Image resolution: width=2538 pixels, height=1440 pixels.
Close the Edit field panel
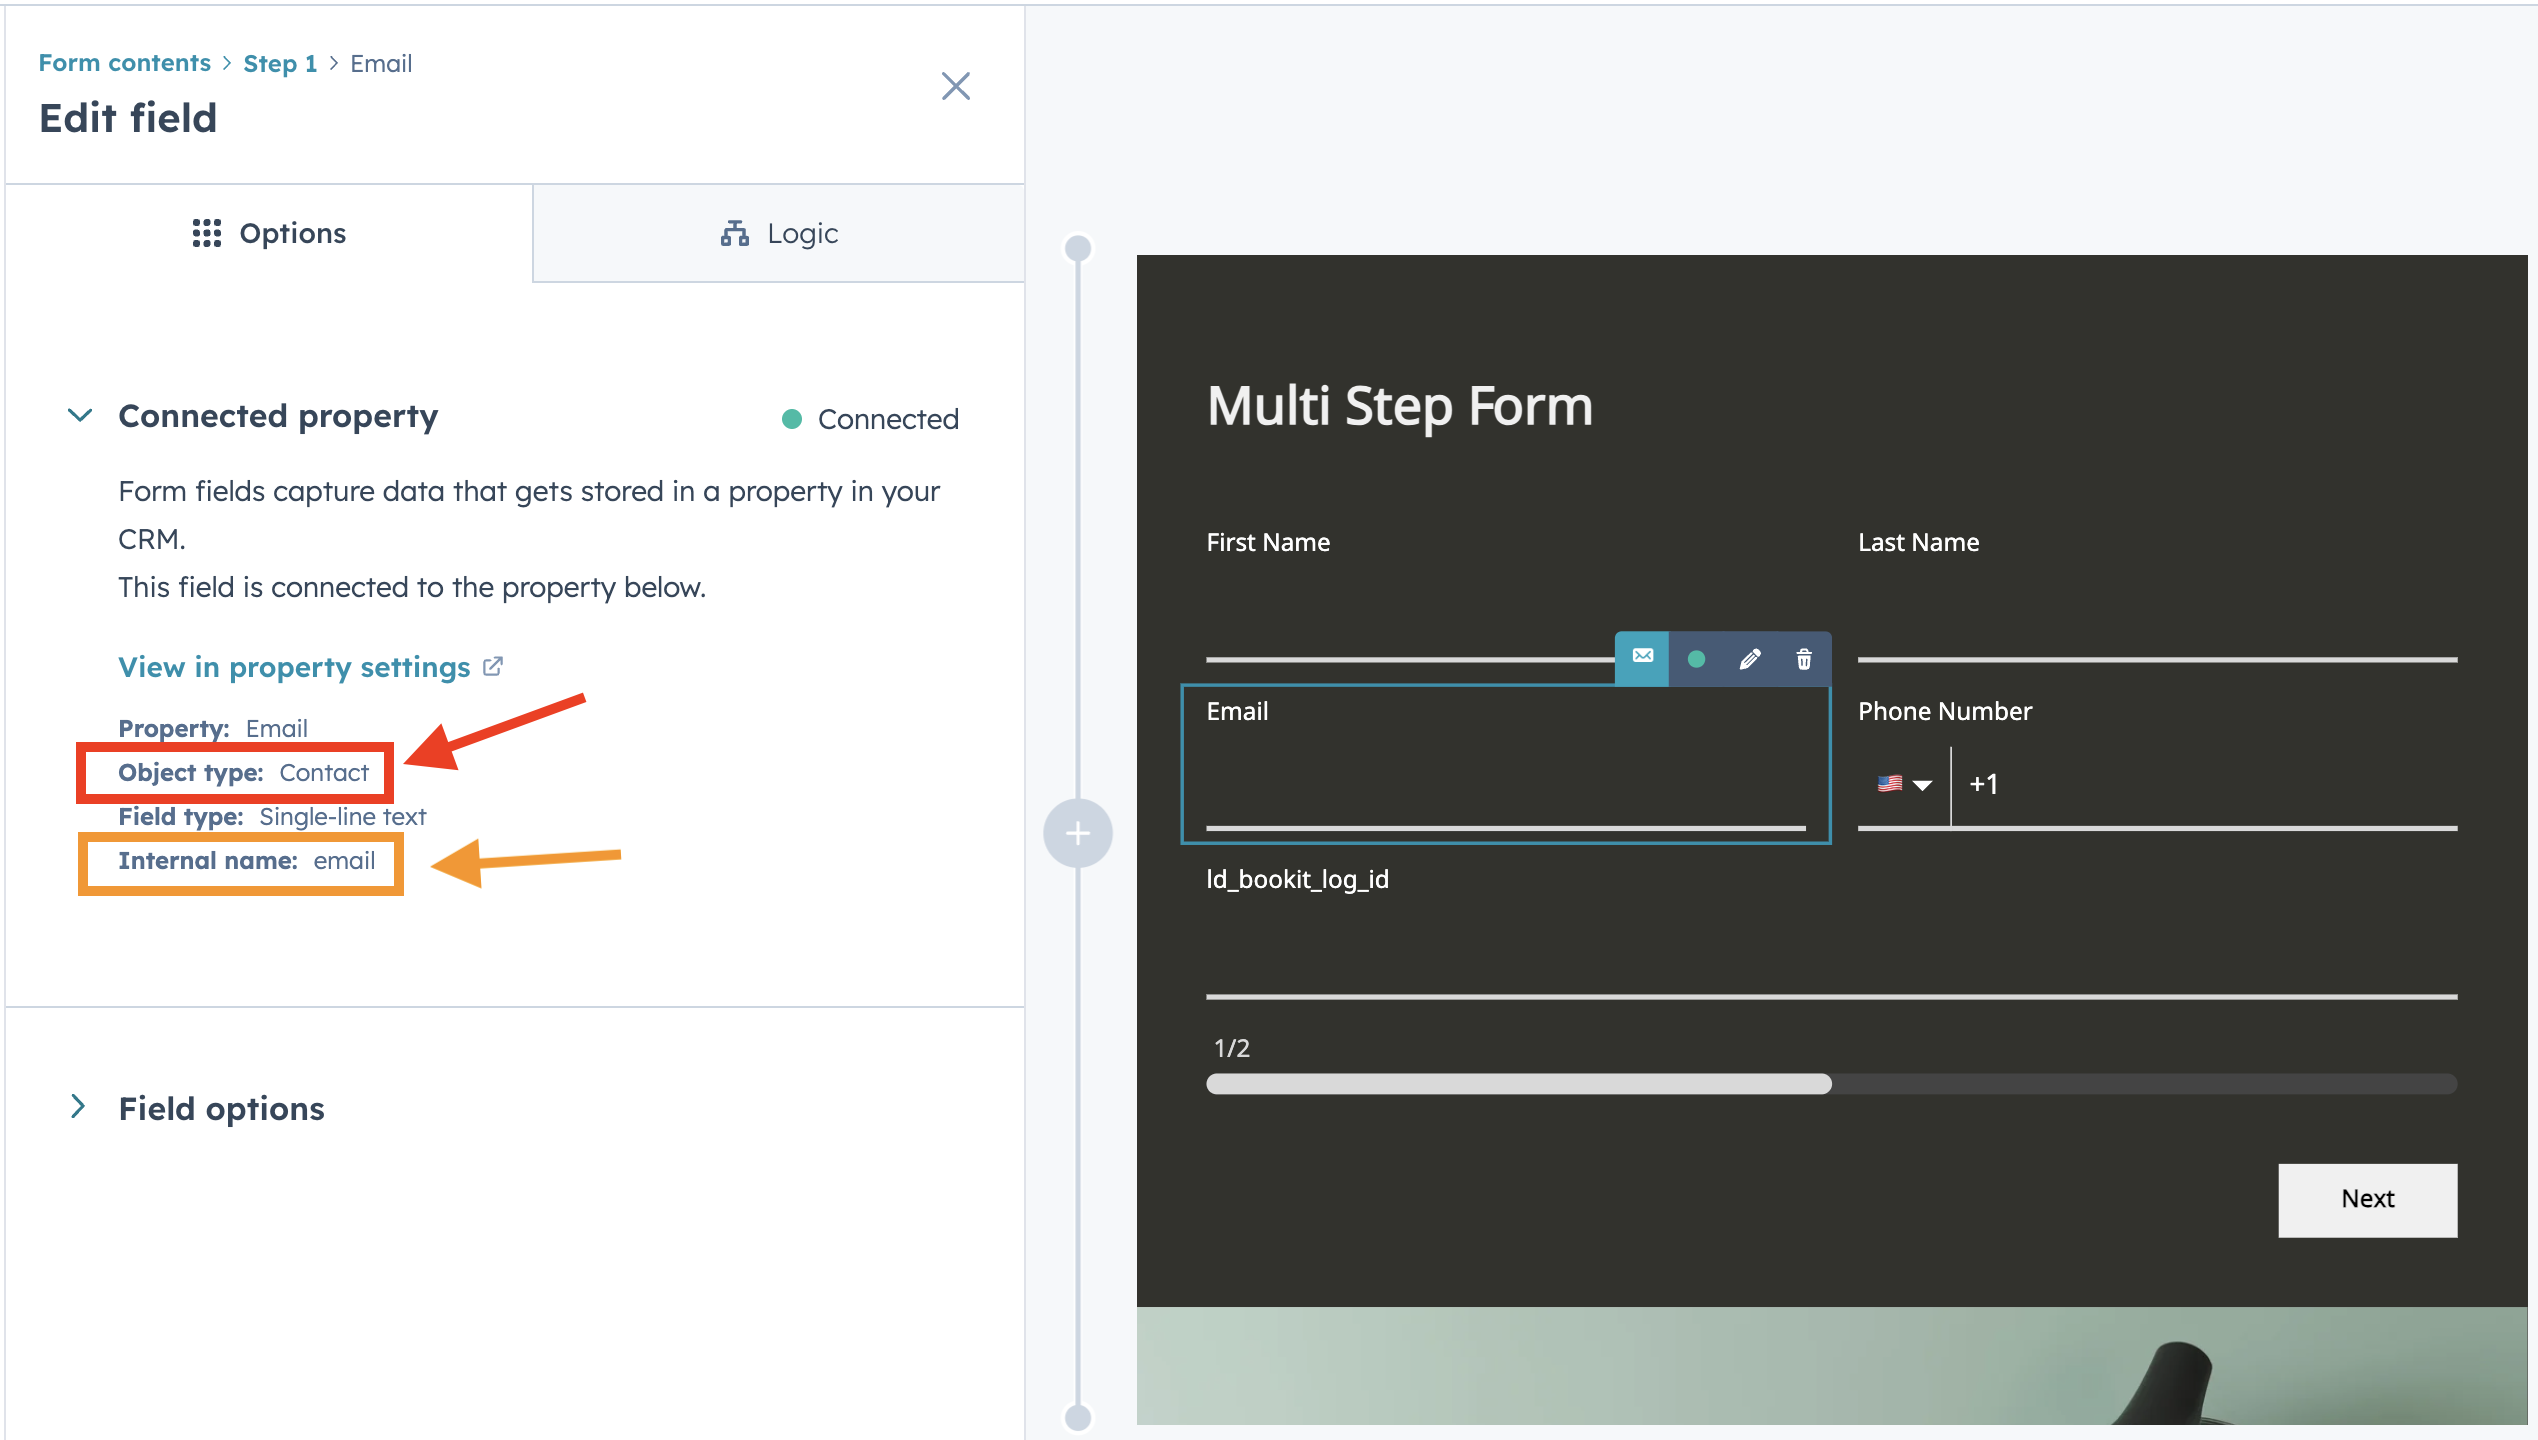point(956,86)
